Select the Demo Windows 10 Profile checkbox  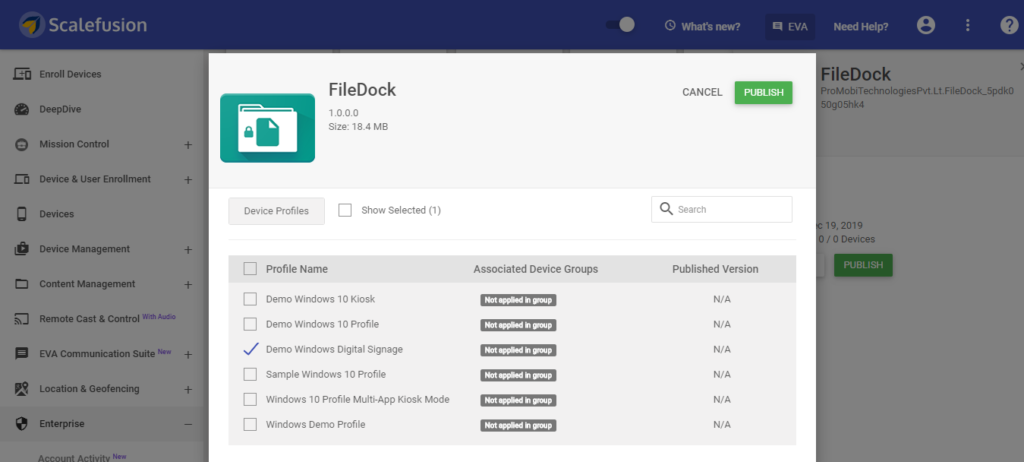click(x=250, y=324)
